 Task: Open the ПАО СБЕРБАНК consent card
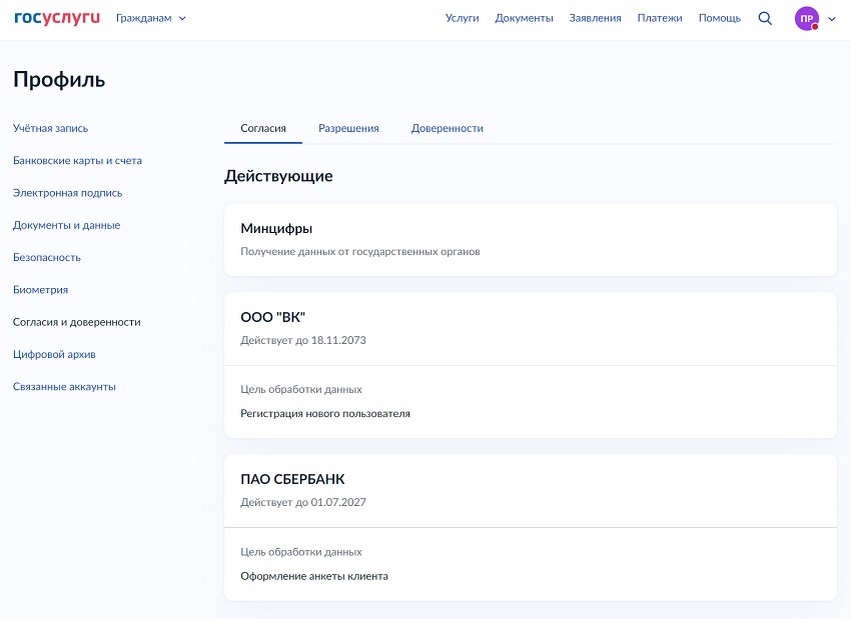pos(530,527)
